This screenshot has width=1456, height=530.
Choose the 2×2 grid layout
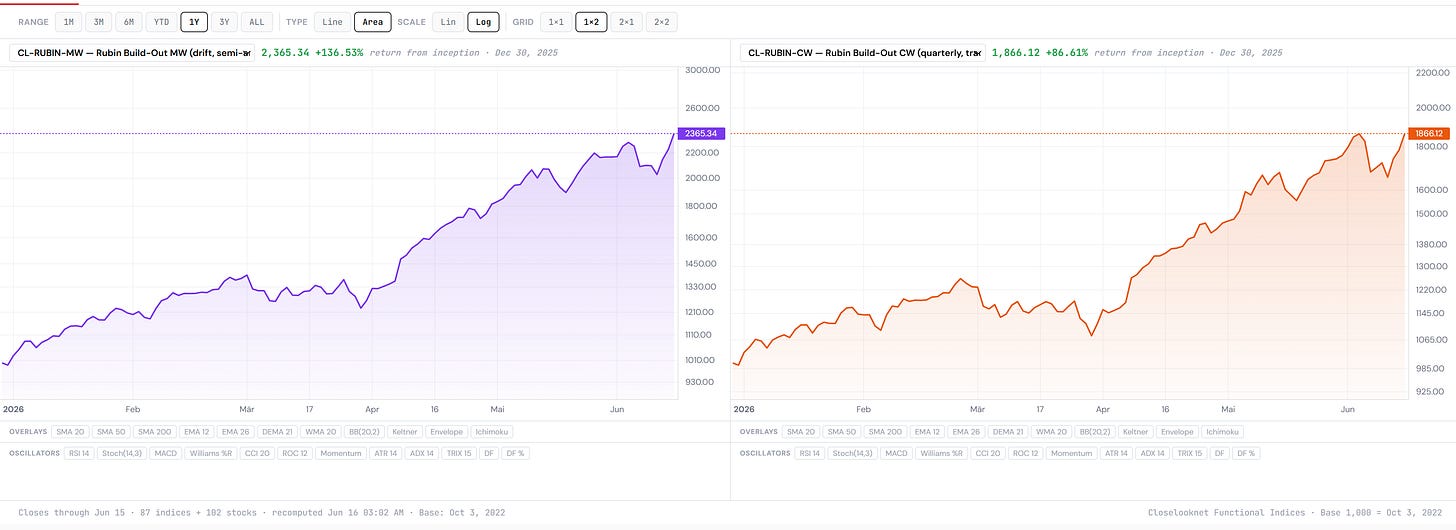pos(661,22)
